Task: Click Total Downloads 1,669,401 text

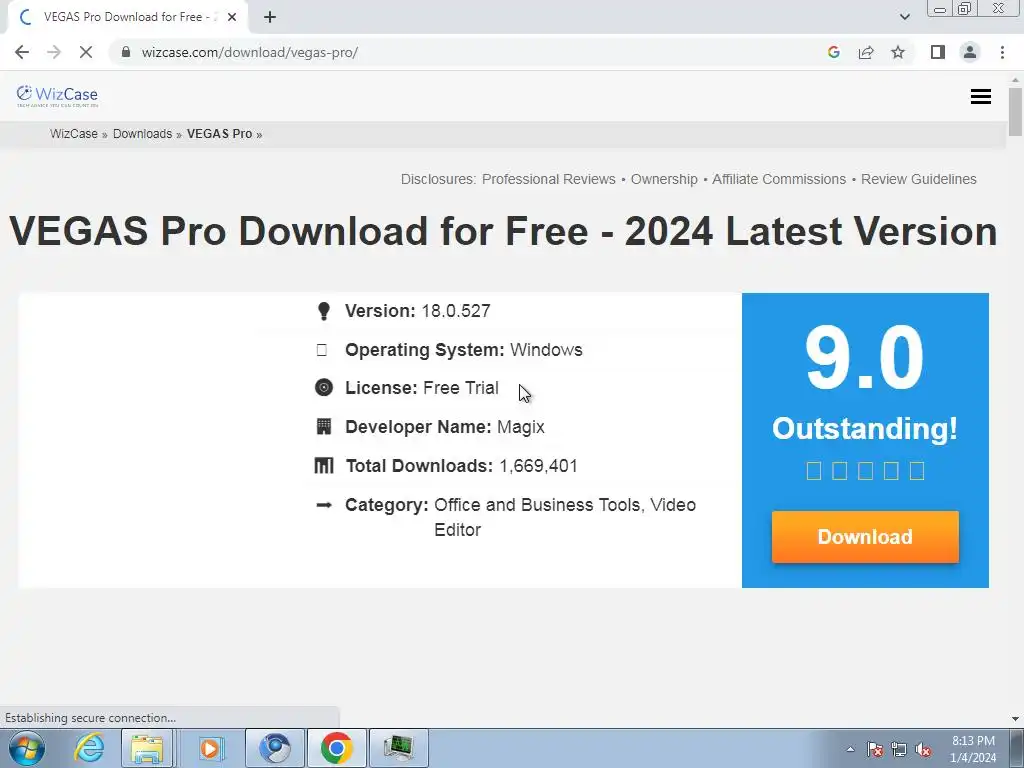Action: (x=462, y=466)
